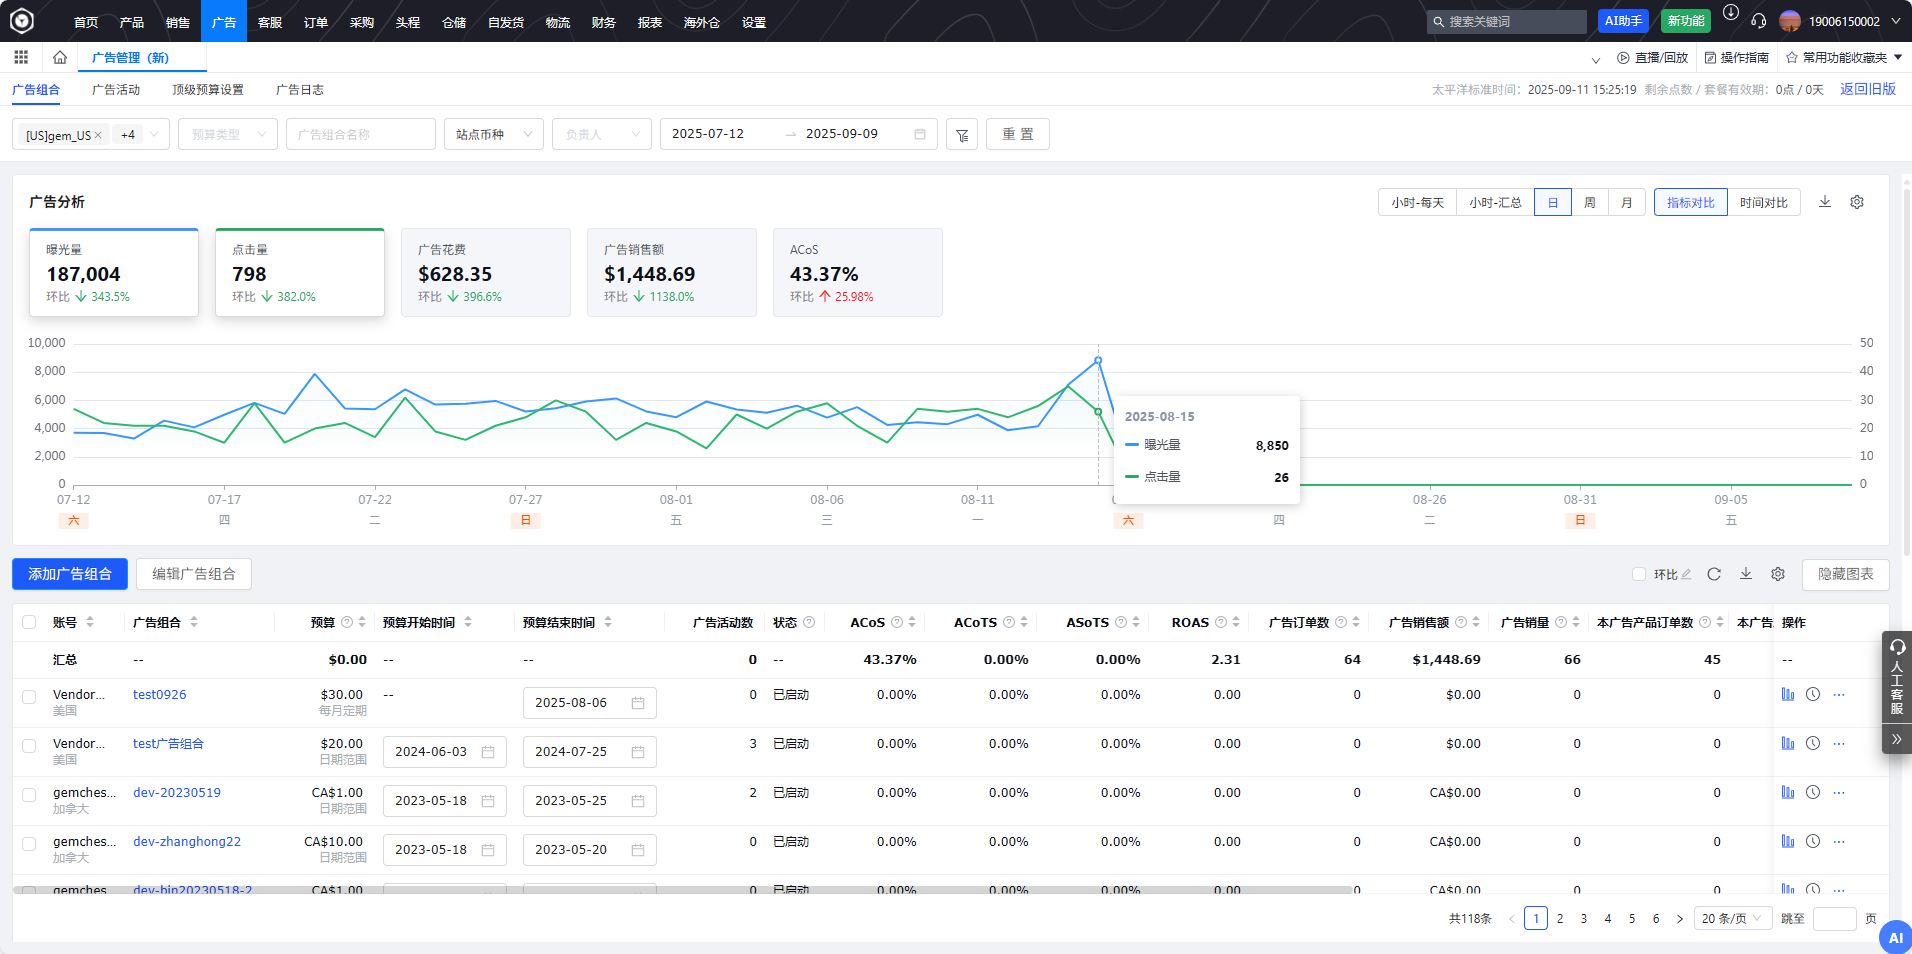Click the 添加广告组合 button
Image resolution: width=1912 pixels, height=954 pixels.
(x=70, y=574)
